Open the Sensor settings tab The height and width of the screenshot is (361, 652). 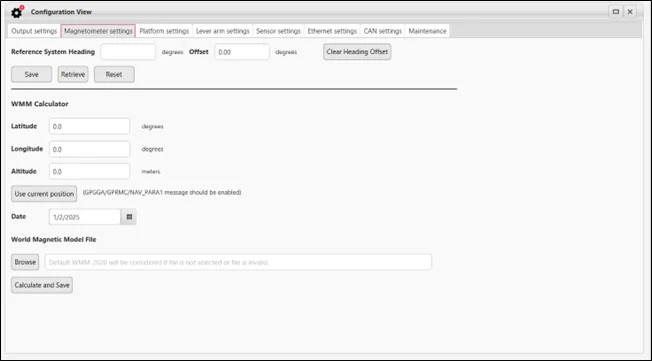point(278,31)
